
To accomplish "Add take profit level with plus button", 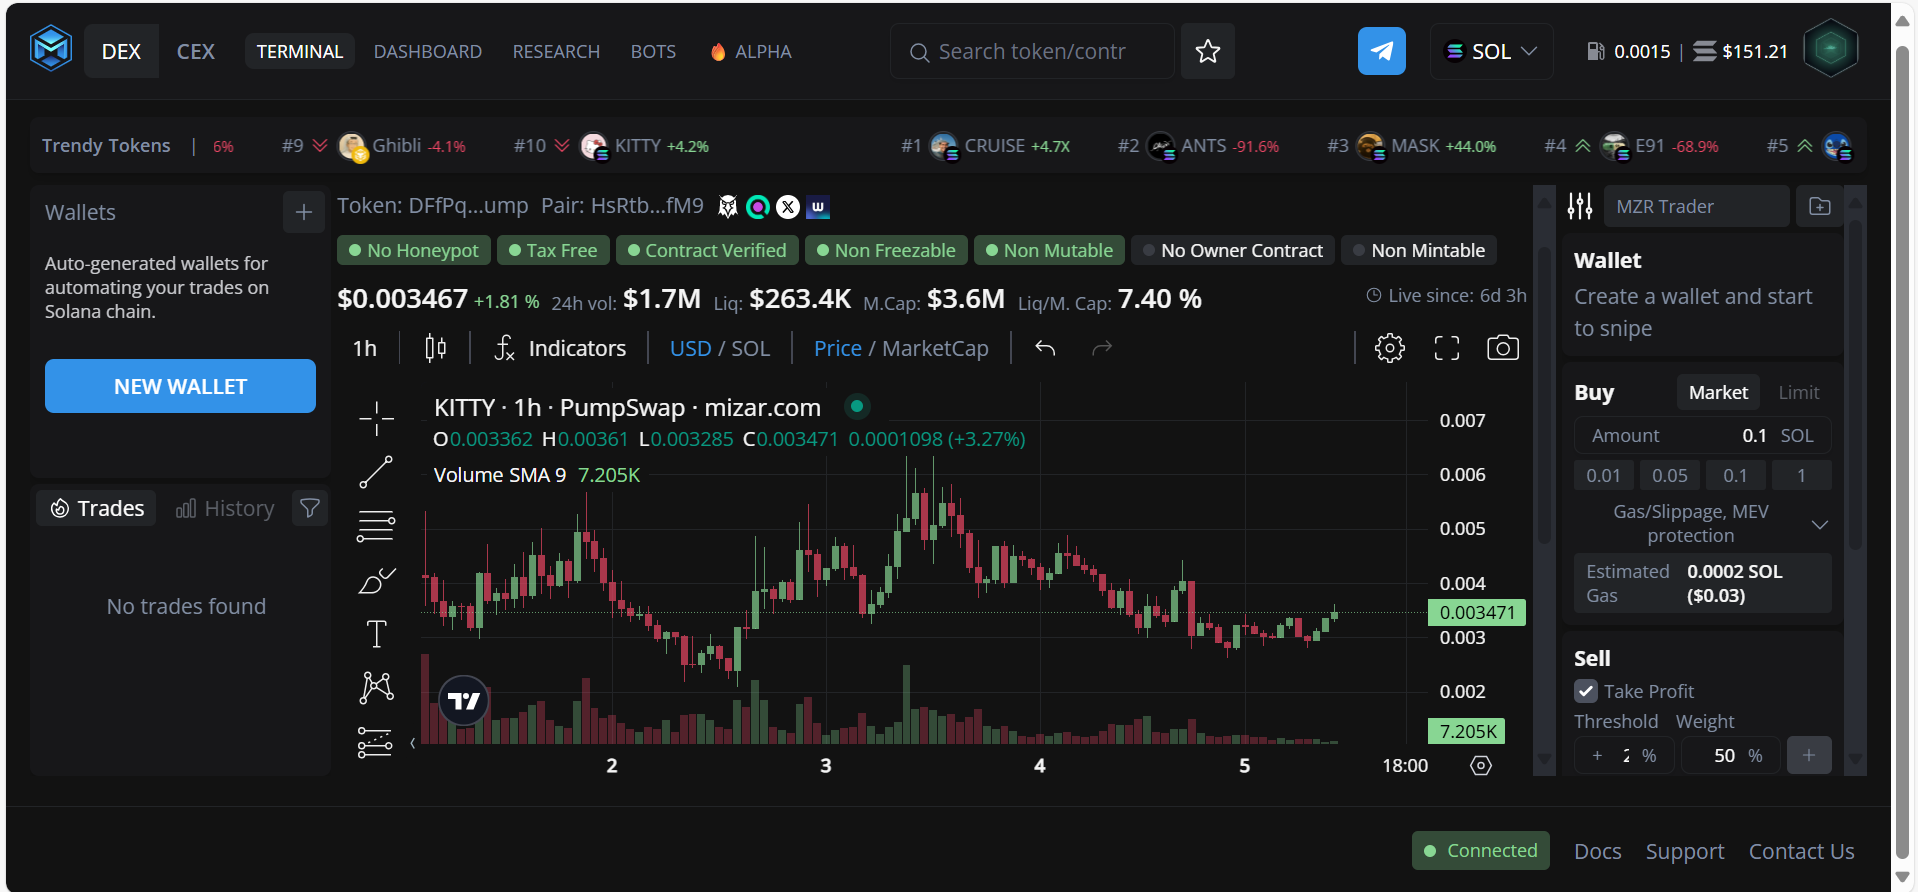I will coord(1808,755).
